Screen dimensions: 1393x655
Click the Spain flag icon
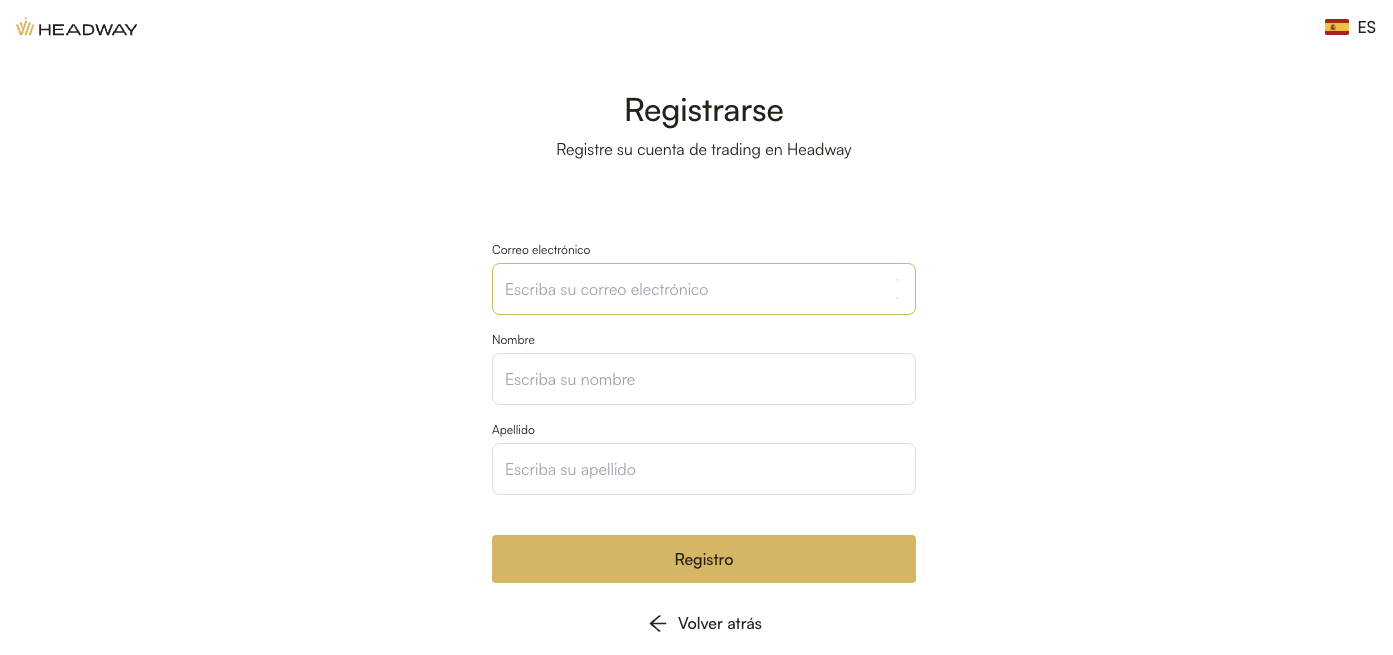click(x=1336, y=27)
